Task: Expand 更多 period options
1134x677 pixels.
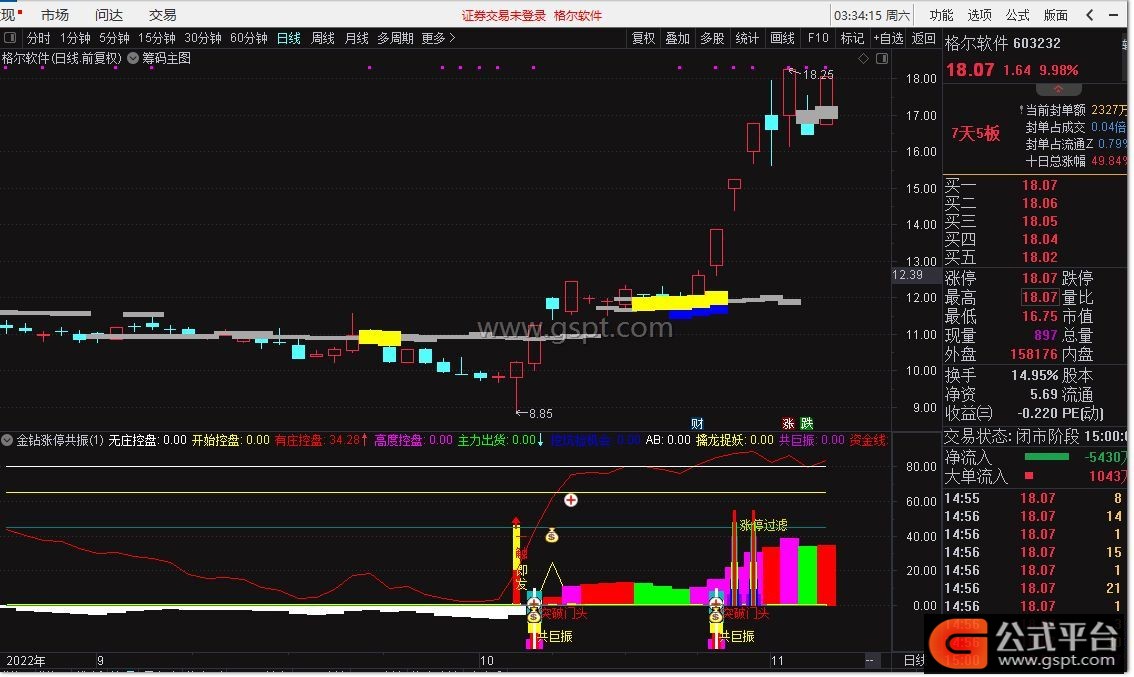Action: click(x=438, y=38)
